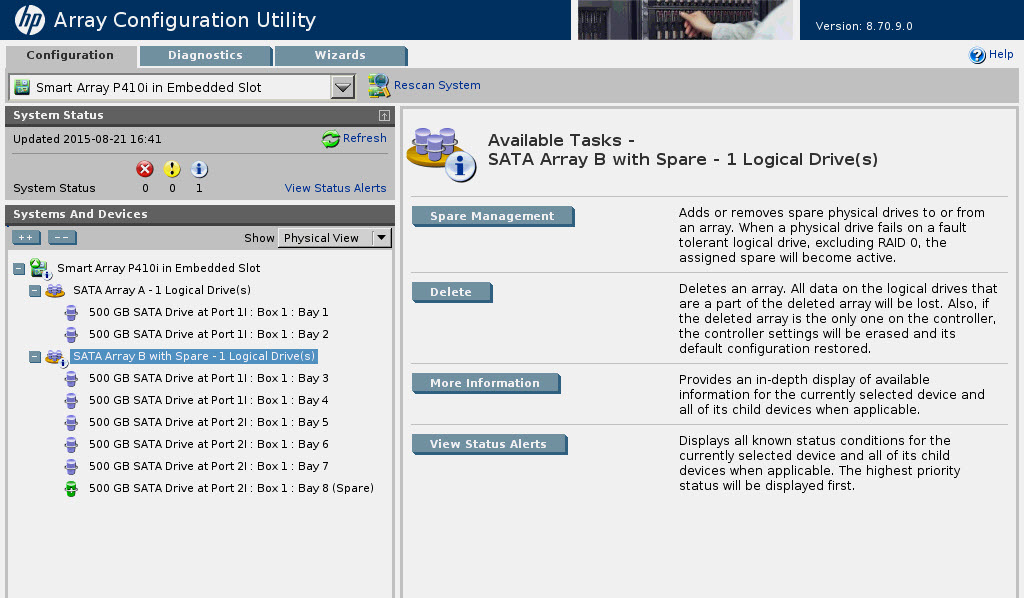
Task: Collapse the SATA Array B with Spare node
Action: (35, 356)
